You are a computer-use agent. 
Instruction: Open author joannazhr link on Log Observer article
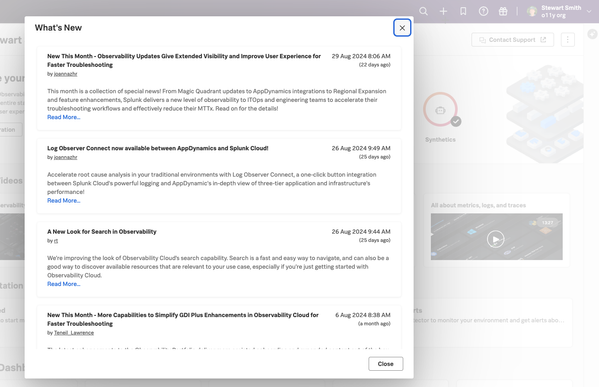coord(65,157)
